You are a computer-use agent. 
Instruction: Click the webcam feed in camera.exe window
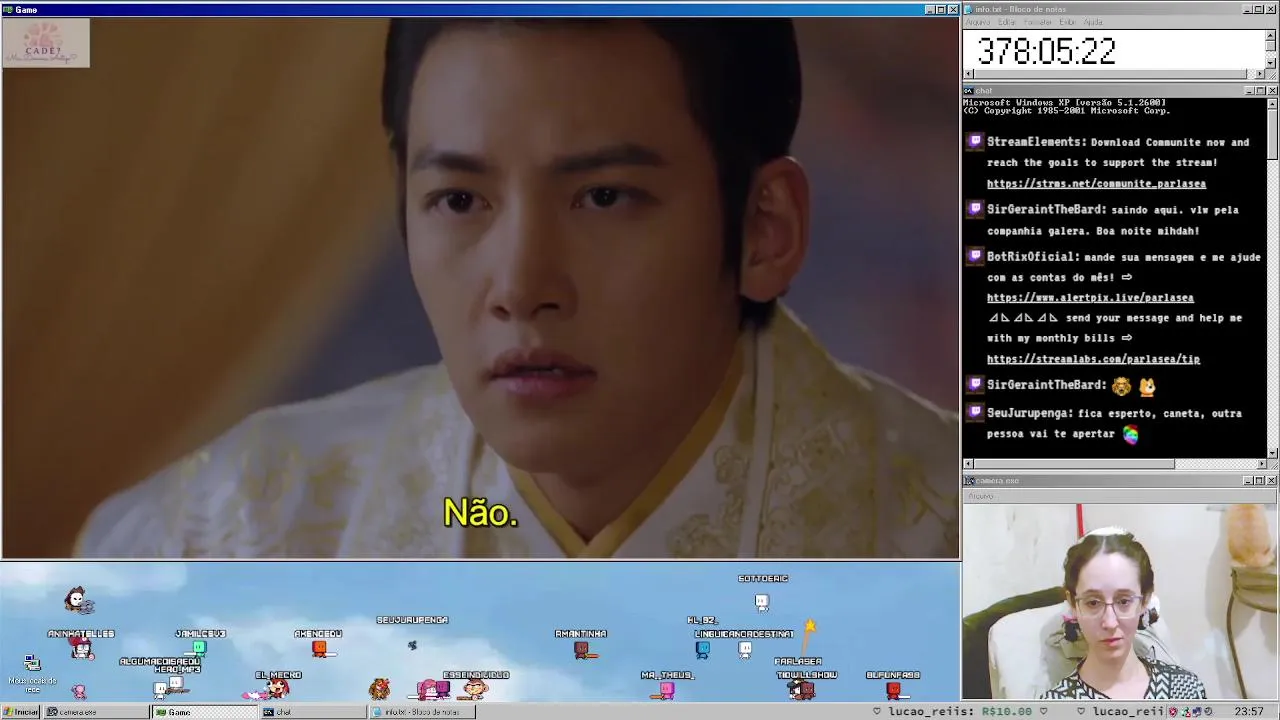click(1120, 601)
